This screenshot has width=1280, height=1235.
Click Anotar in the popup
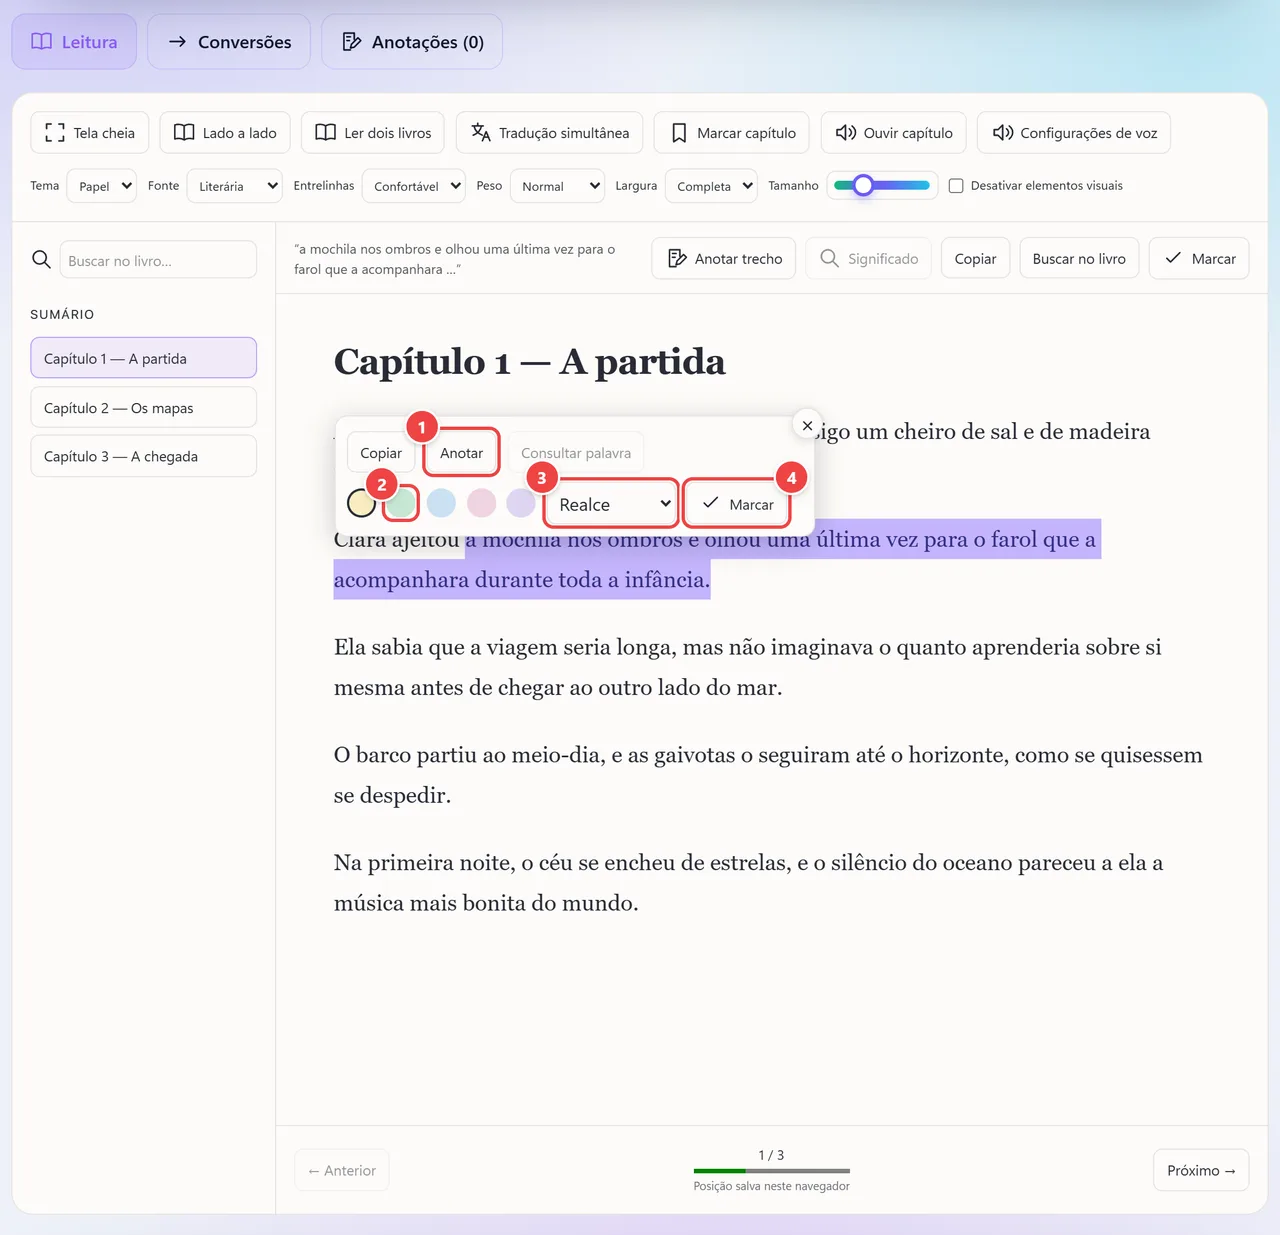pyautogui.click(x=461, y=453)
